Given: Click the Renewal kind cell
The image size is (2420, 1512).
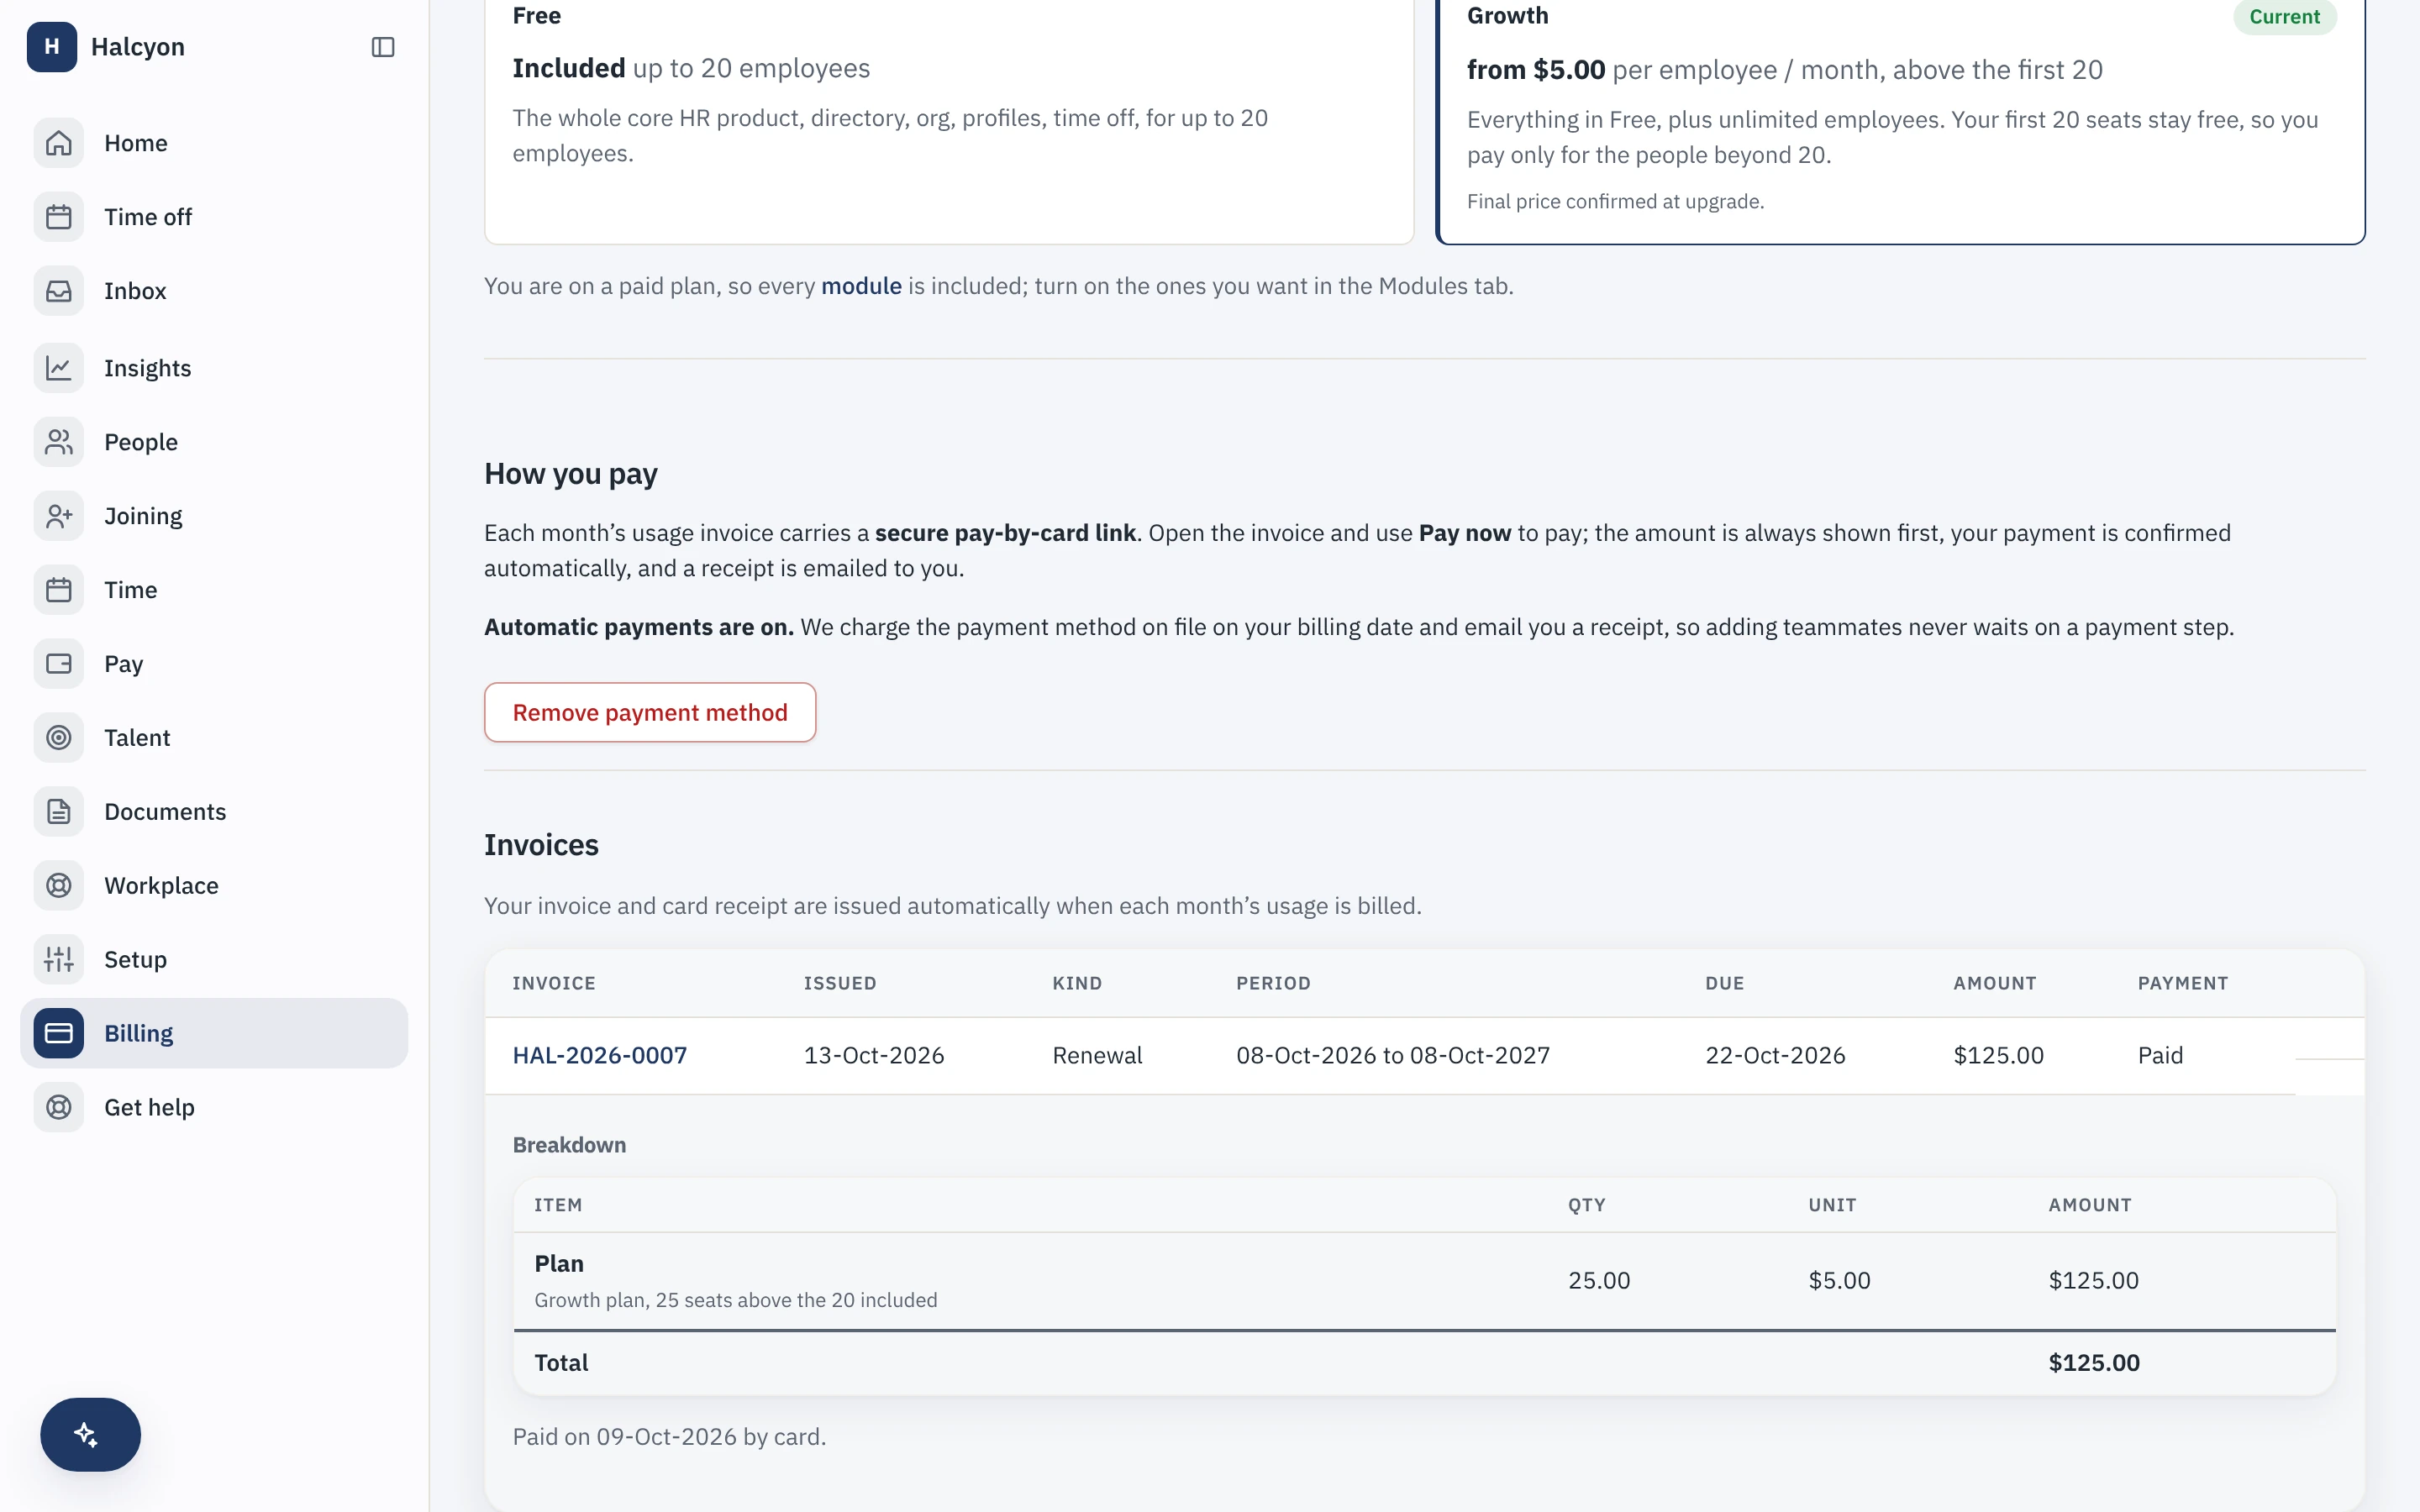Looking at the screenshot, I should coord(1097,1055).
